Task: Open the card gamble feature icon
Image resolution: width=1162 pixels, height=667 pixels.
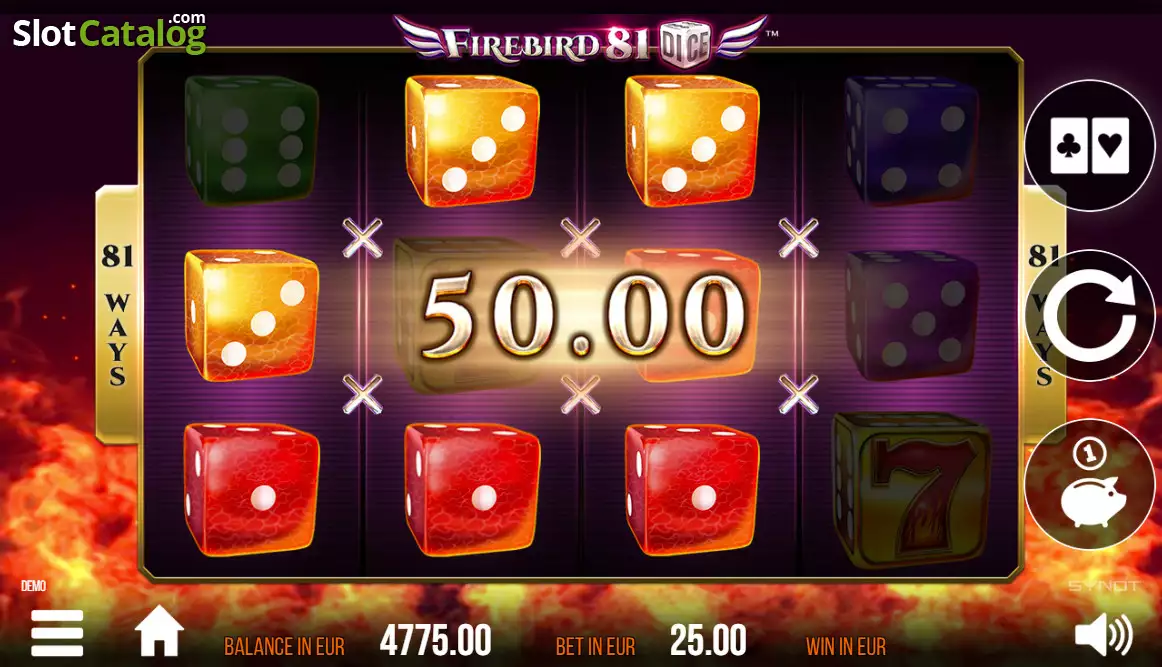Action: click(1089, 145)
